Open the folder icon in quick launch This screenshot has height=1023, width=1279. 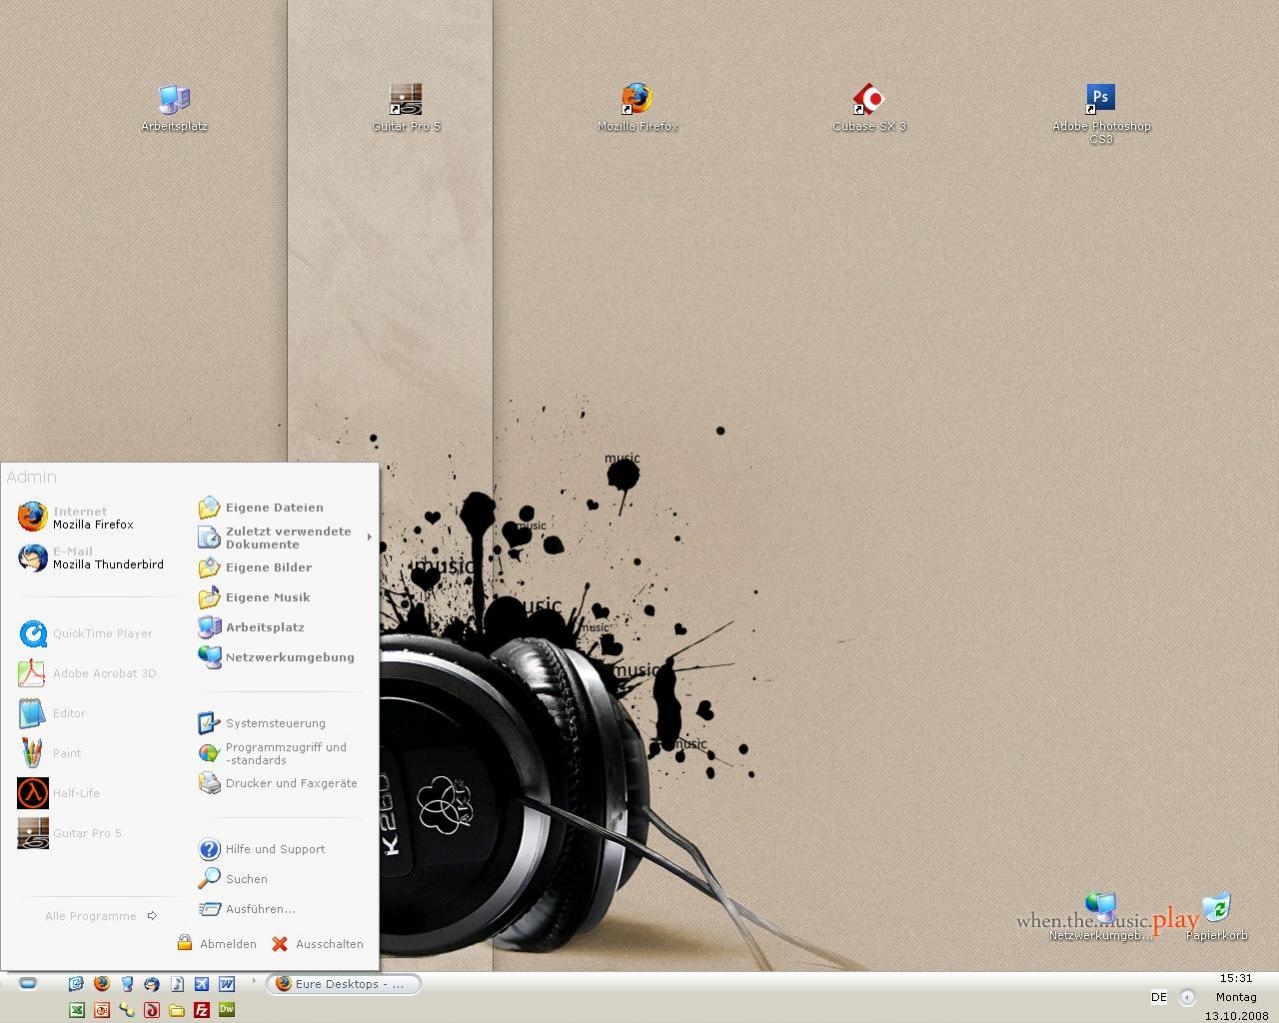[176, 1010]
